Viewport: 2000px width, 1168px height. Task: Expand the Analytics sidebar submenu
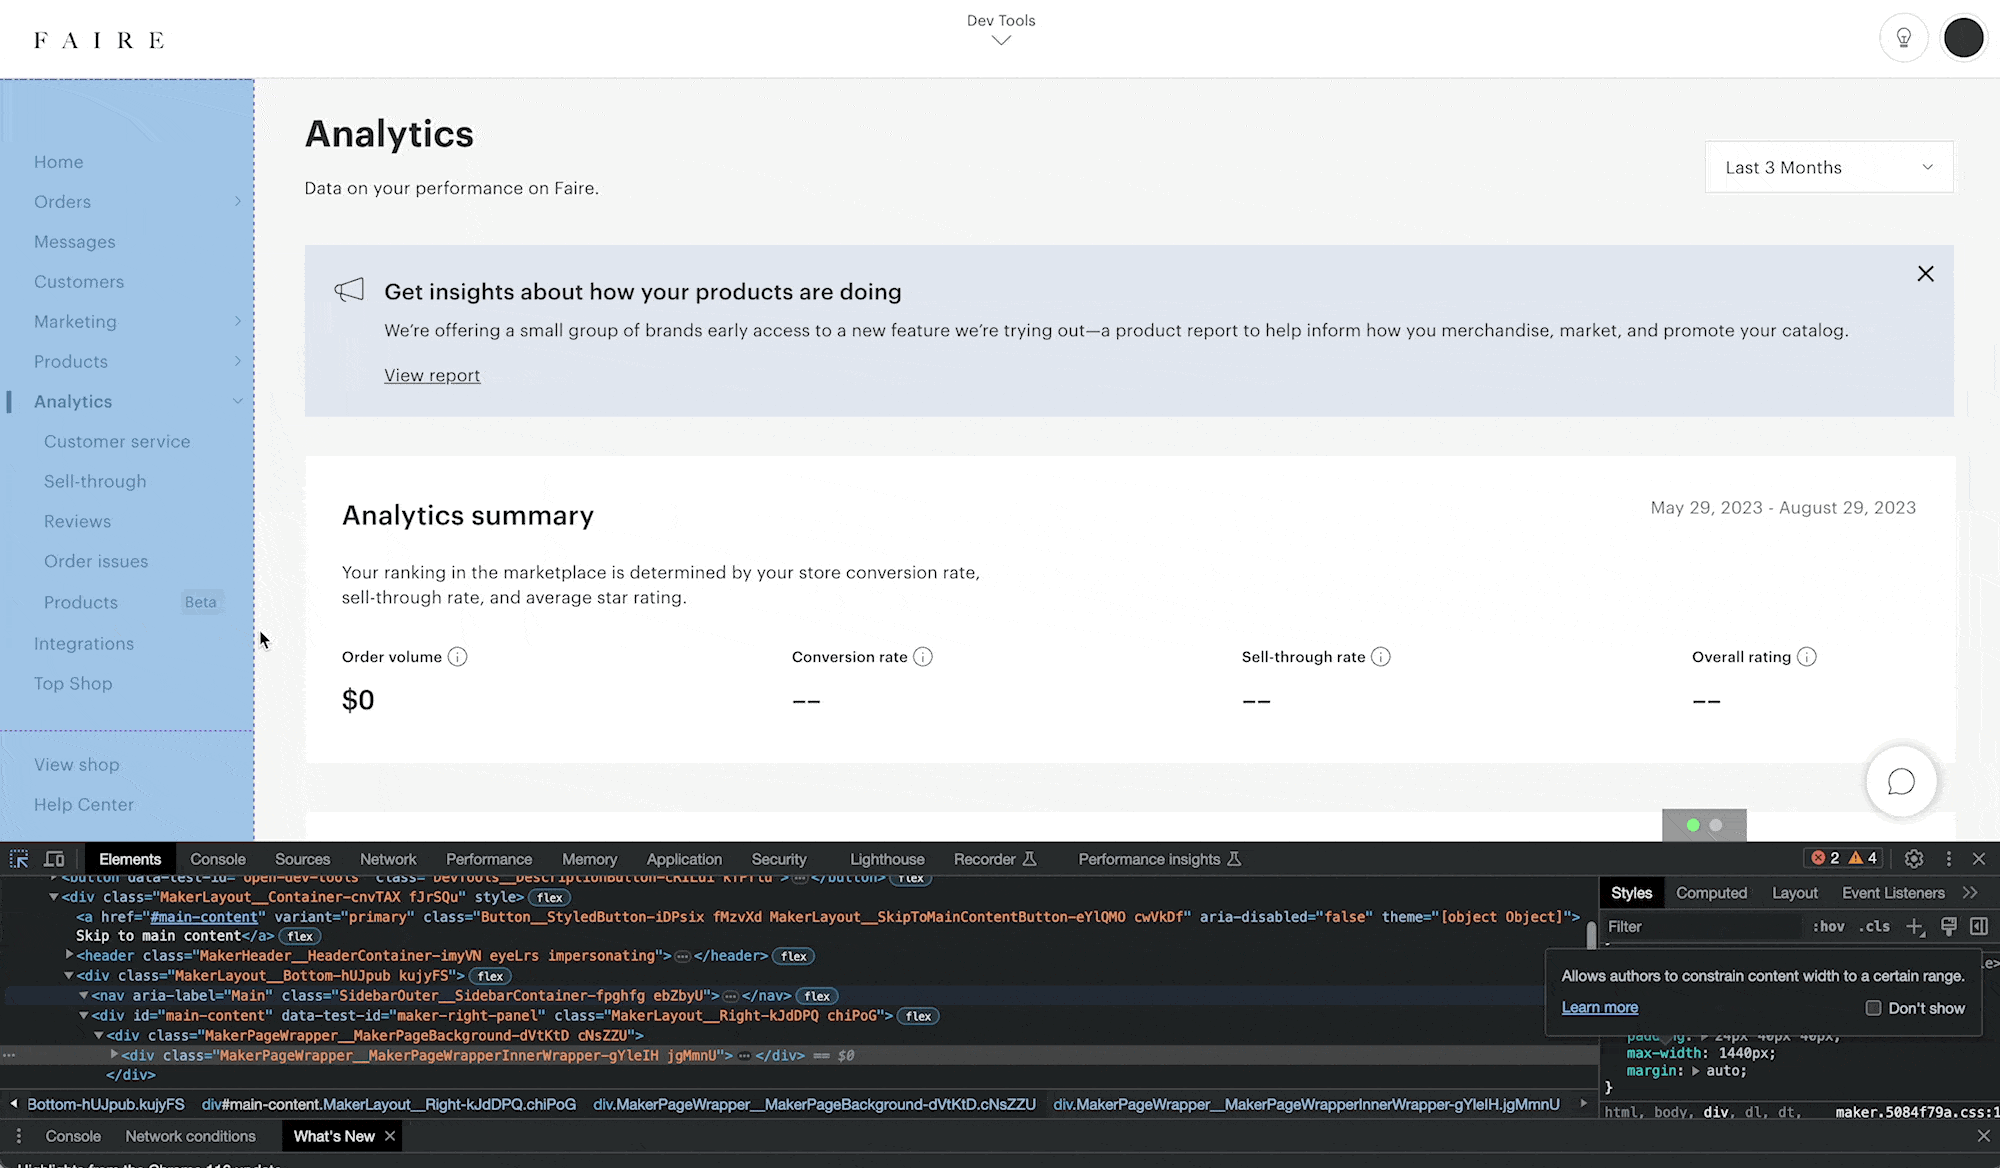pos(238,402)
